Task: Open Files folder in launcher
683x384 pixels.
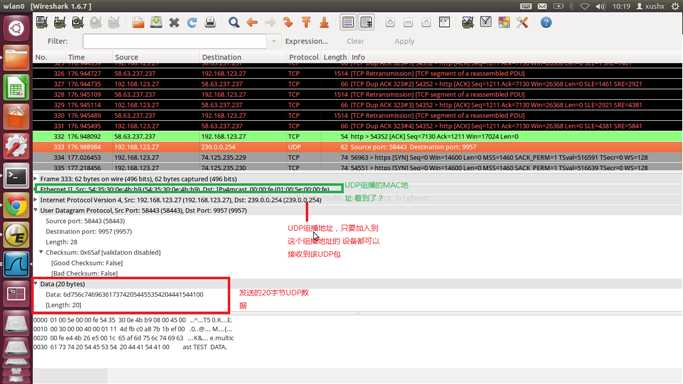Action: point(16,57)
